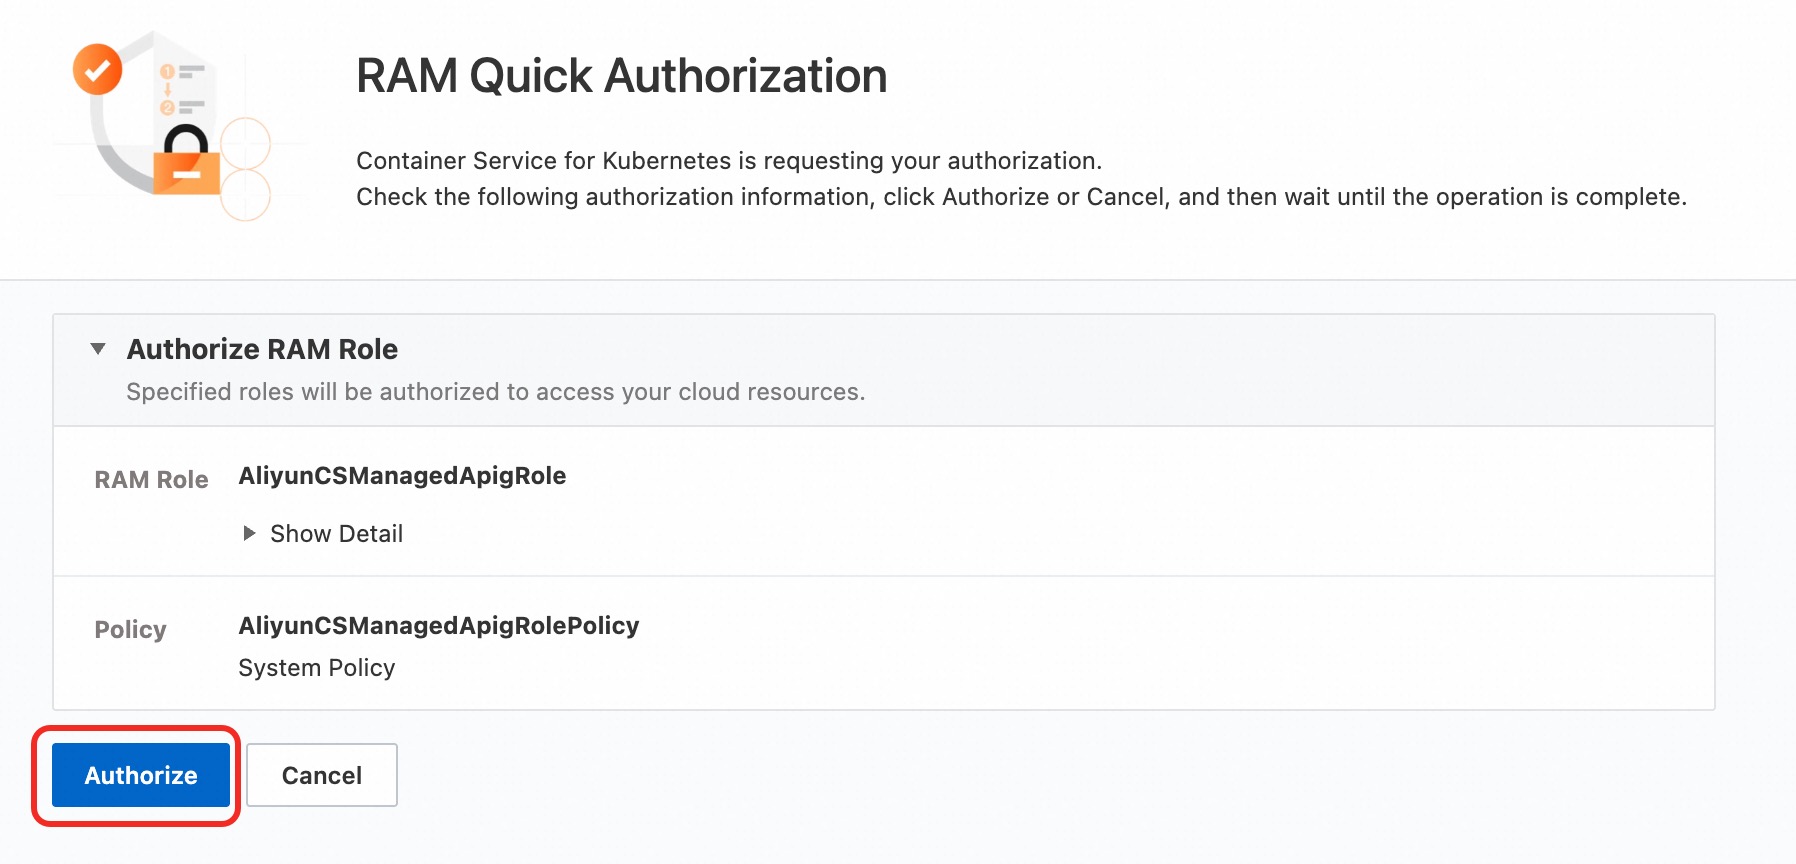Viewport: 1796px width, 864px height.
Task: Click the RAM Quick Authorization title
Action: (x=621, y=76)
